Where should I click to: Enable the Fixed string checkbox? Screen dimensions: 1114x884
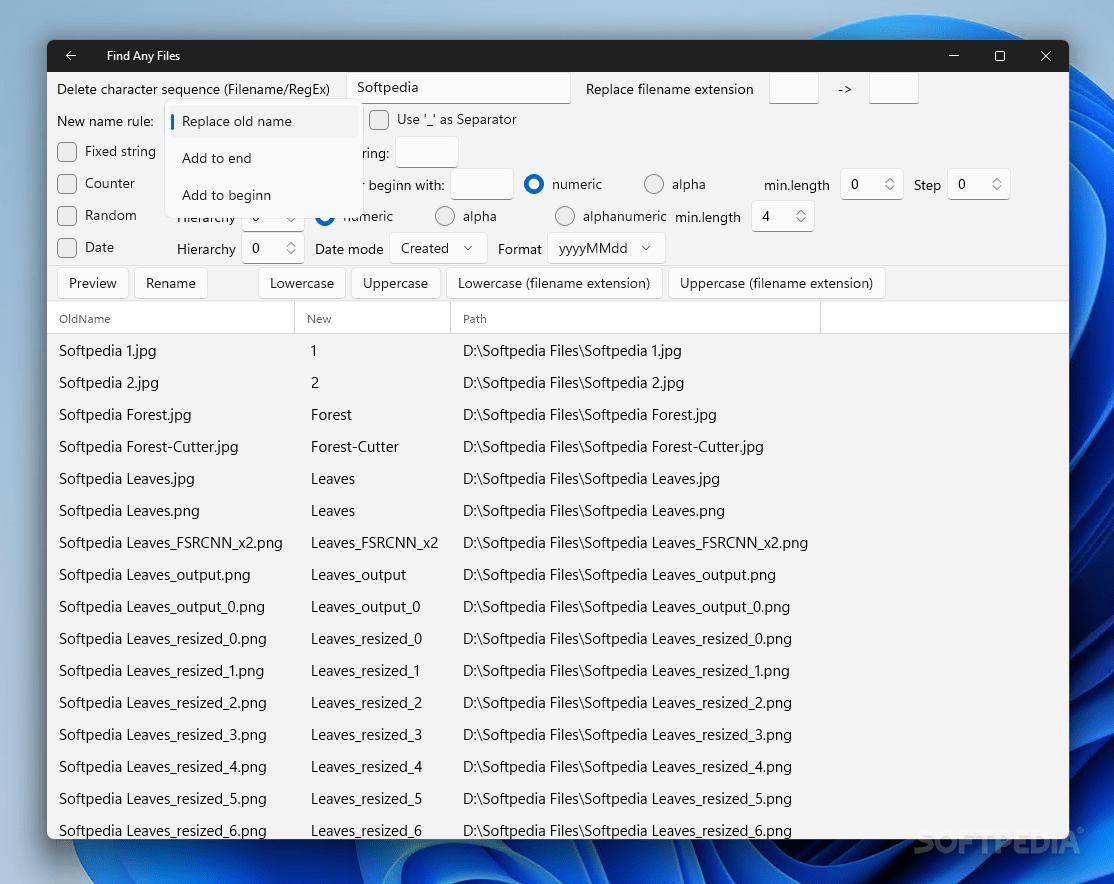[67, 151]
